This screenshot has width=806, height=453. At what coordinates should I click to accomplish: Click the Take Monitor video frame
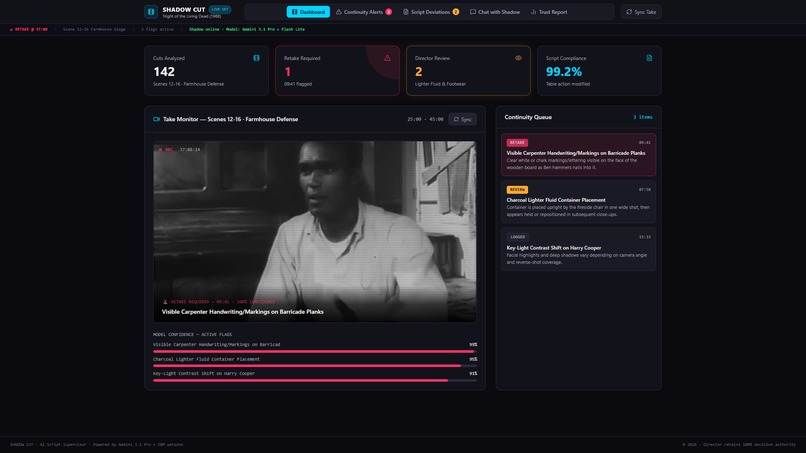315,231
